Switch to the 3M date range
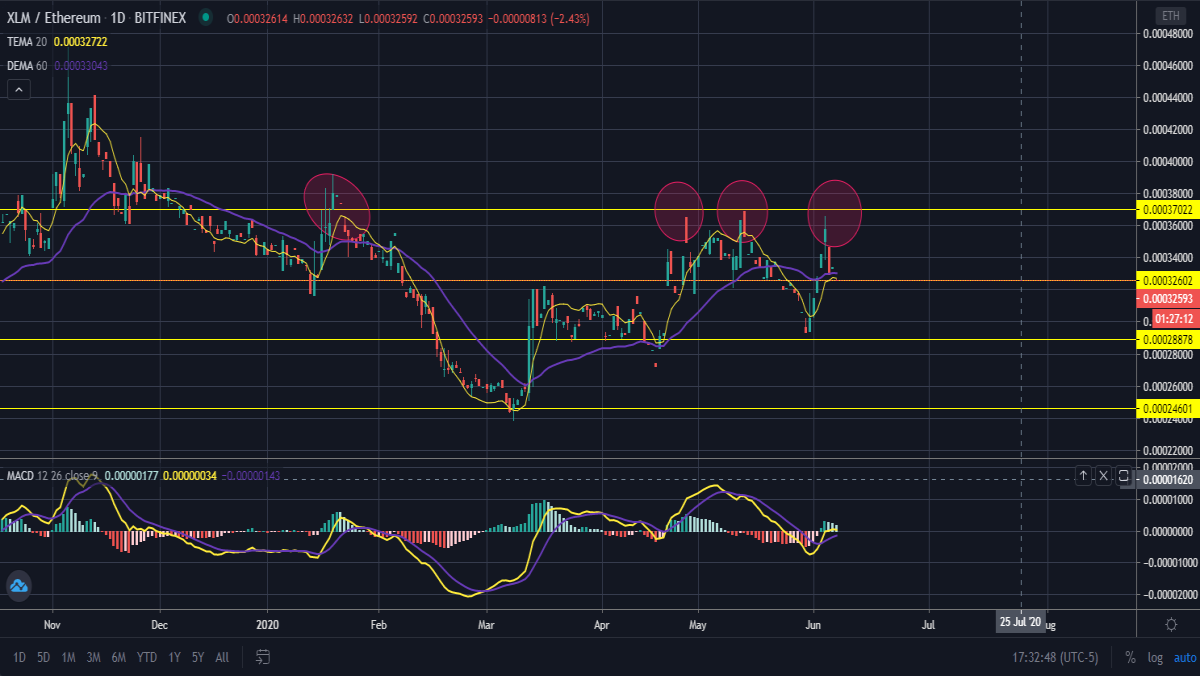Screen dimensions: 1200x676 click(94, 657)
